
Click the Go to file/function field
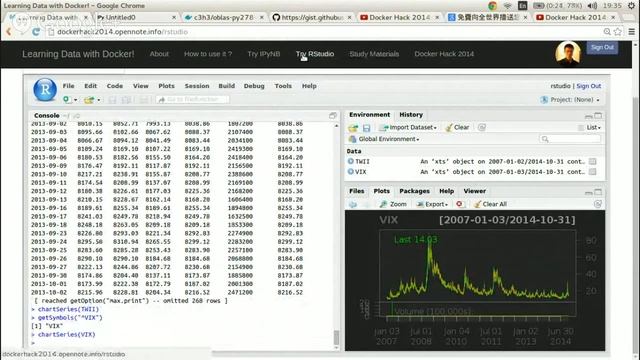(193, 100)
